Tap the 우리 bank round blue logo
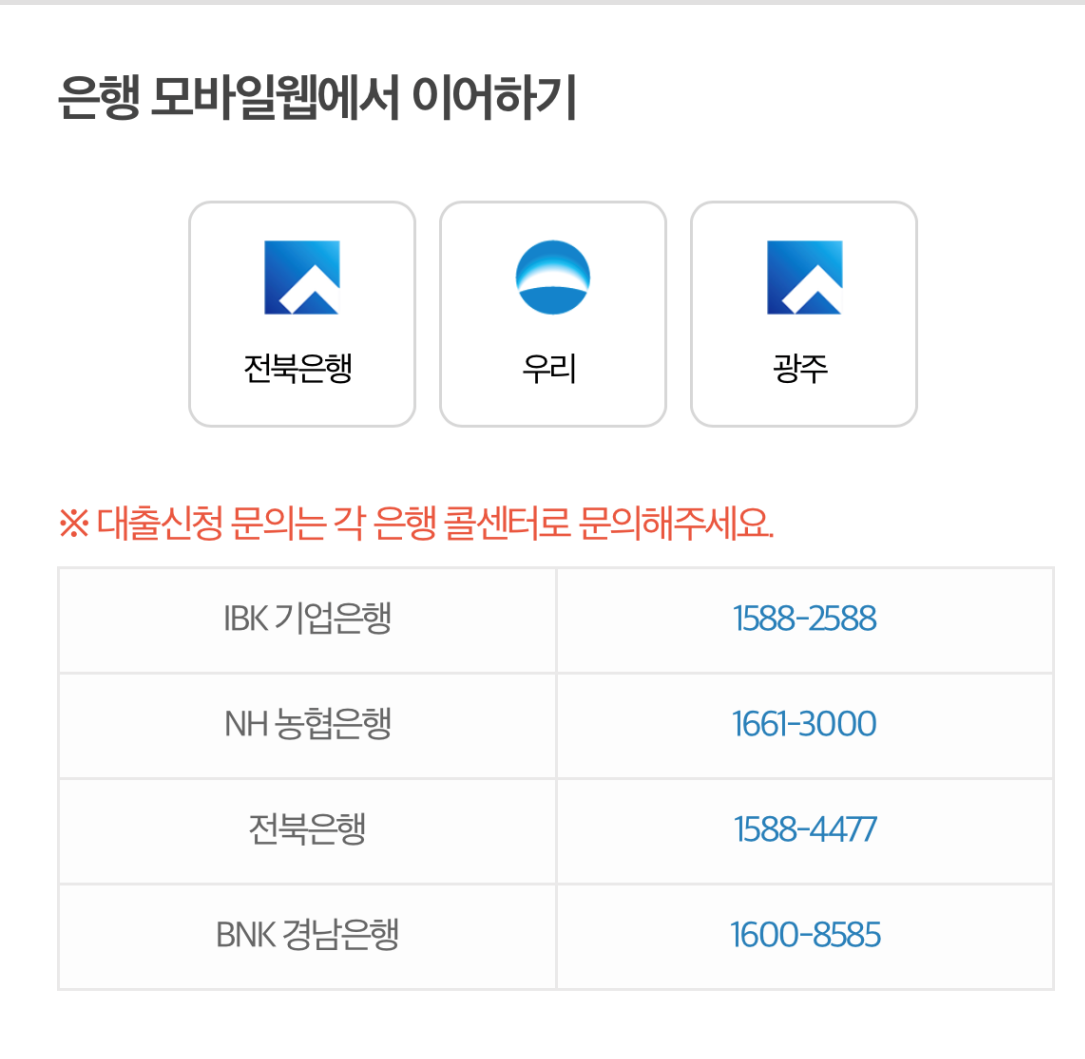1085x1059 pixels. click(552, 278)
